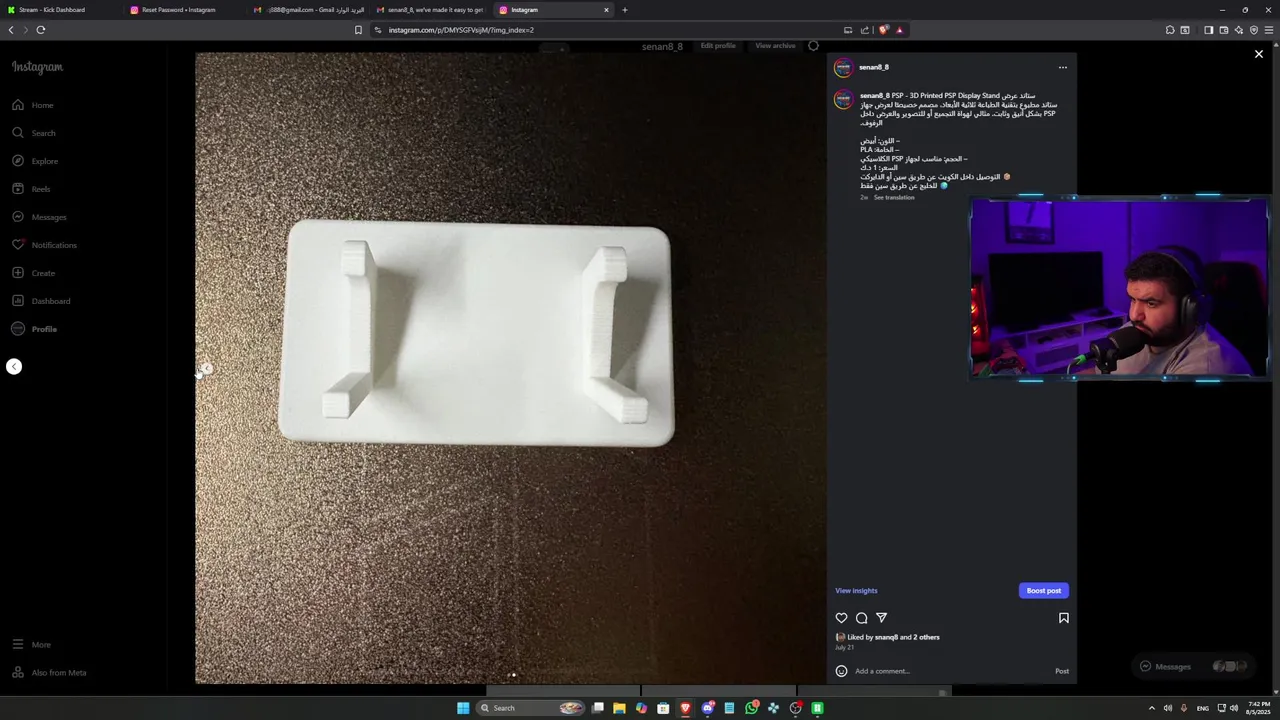Go to Profile in the sidebar
Viewport: 1280px width, 720px height.
coord(34,329)
